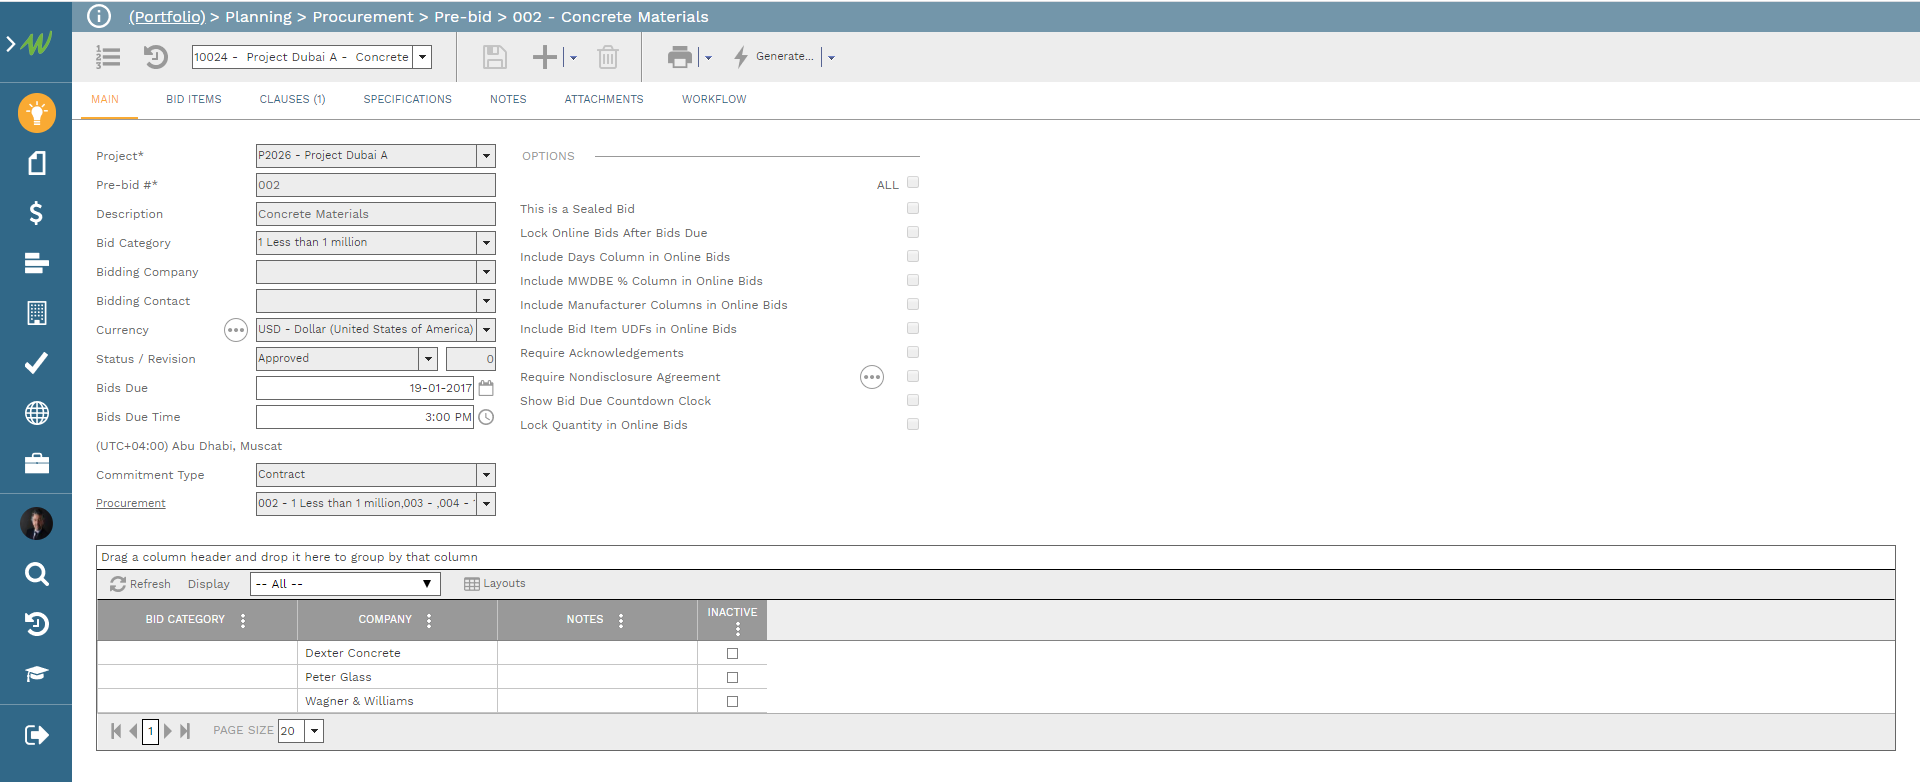Image resolution: width=1920 pixels, height=782 pixels.
Task: Enable This is a Sealed Bid
Action: click(913, 208)
